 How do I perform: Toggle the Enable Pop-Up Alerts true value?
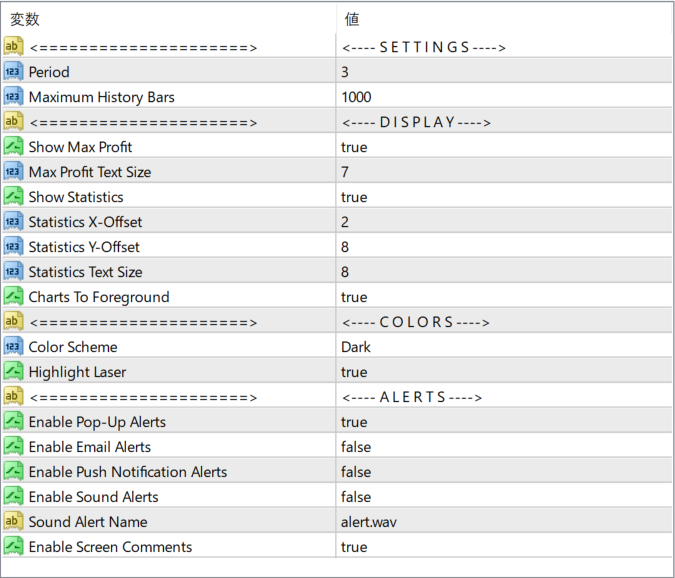(354, 422)
